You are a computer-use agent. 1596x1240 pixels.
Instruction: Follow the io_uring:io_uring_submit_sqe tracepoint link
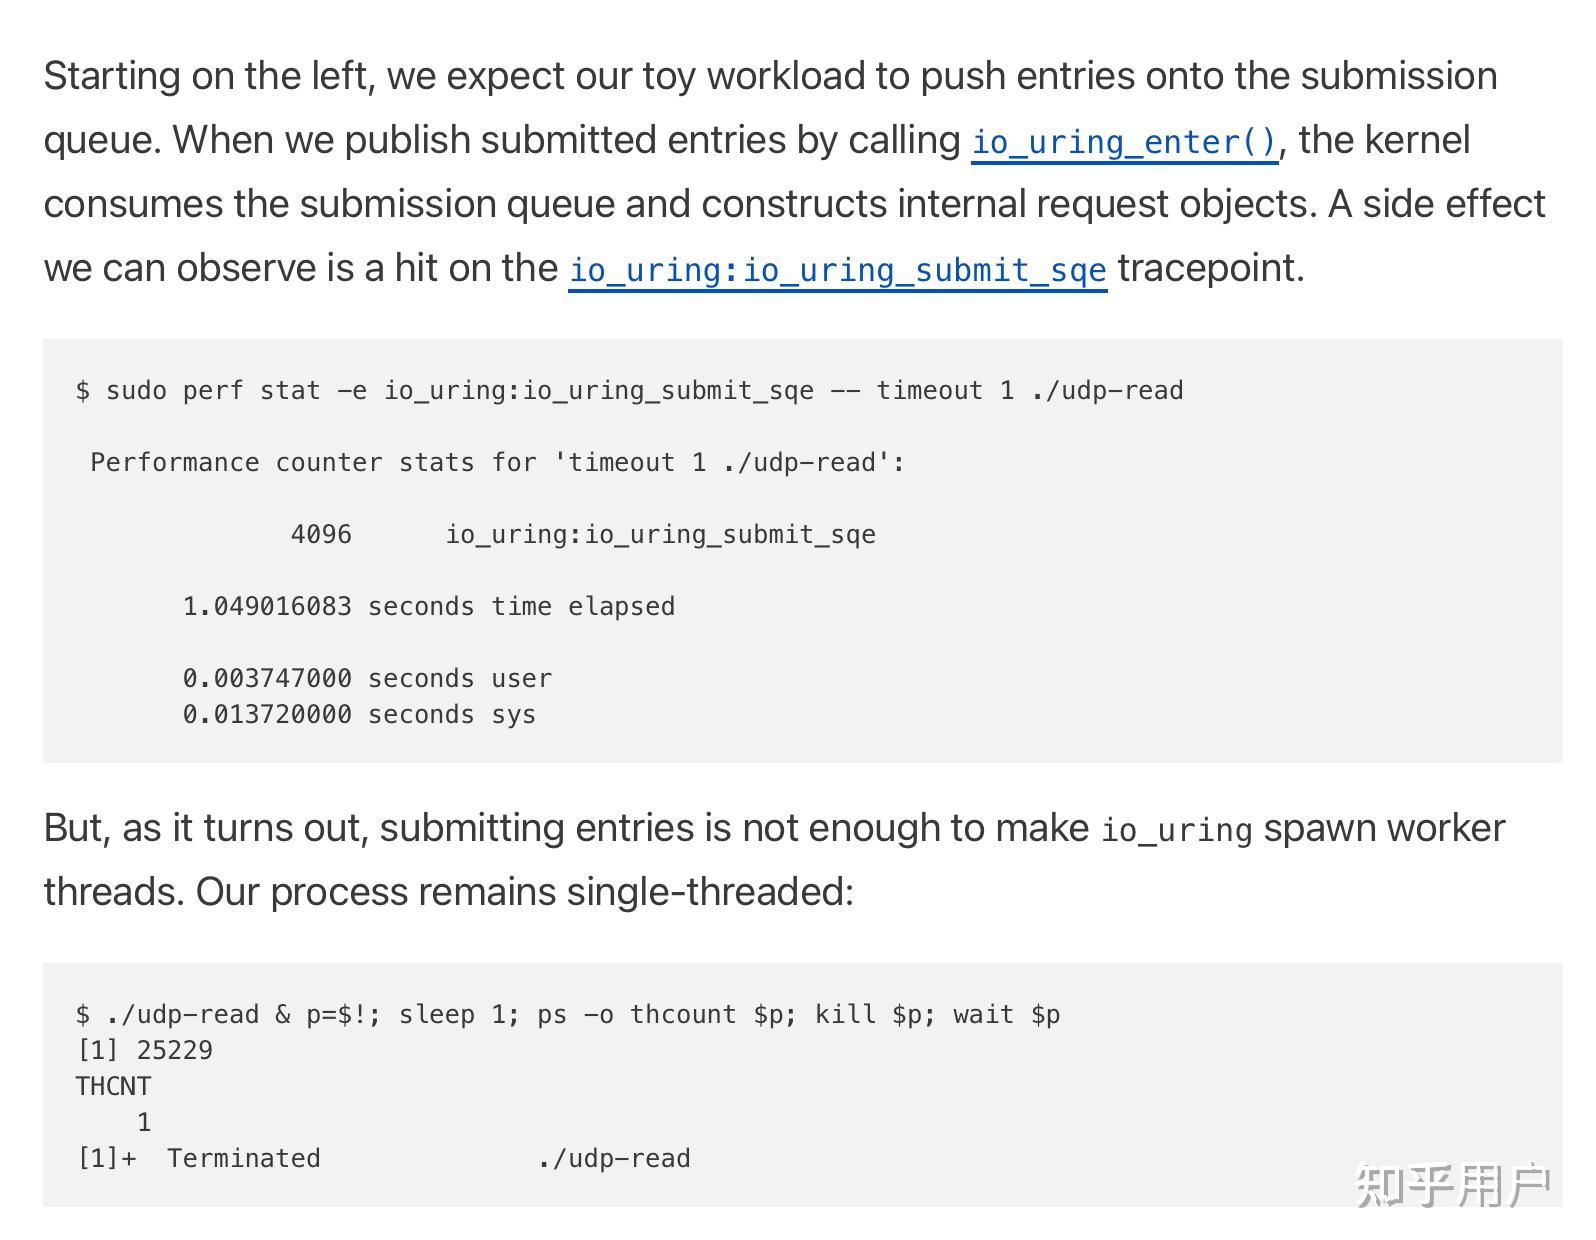tap(837, 270)
